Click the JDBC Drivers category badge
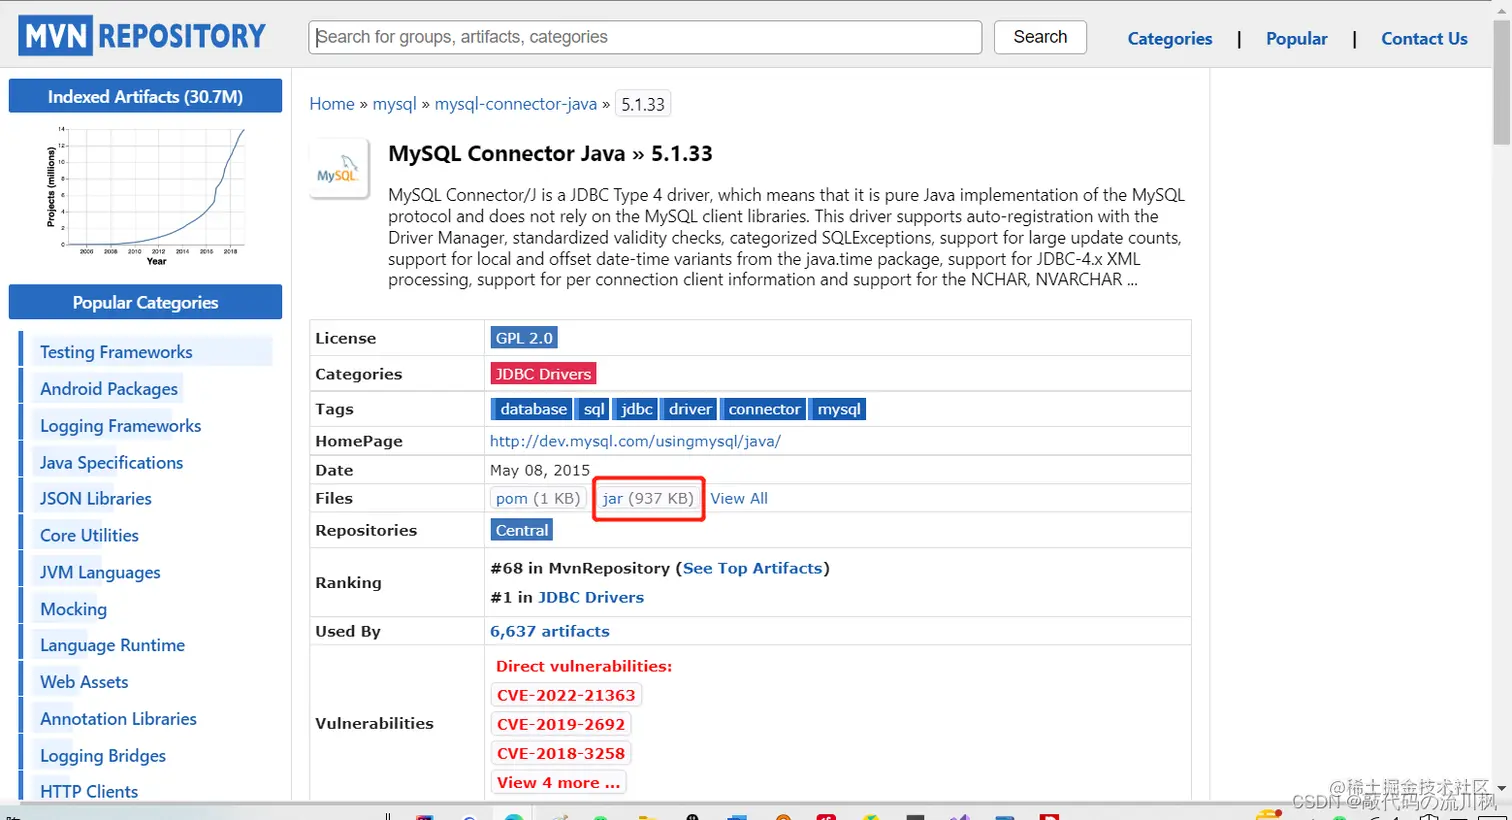 pos(543,374)
